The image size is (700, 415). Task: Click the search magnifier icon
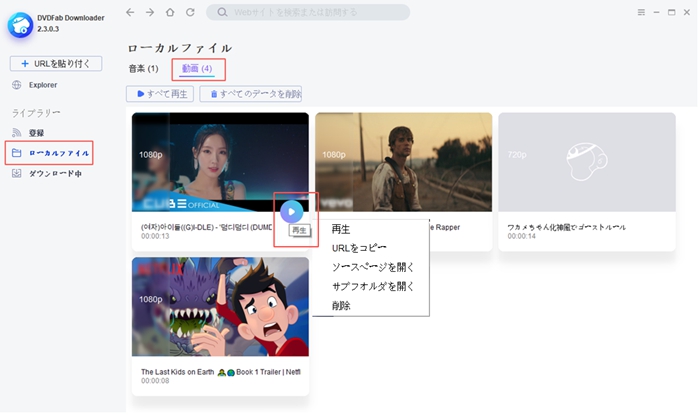[x=222, y=12]
